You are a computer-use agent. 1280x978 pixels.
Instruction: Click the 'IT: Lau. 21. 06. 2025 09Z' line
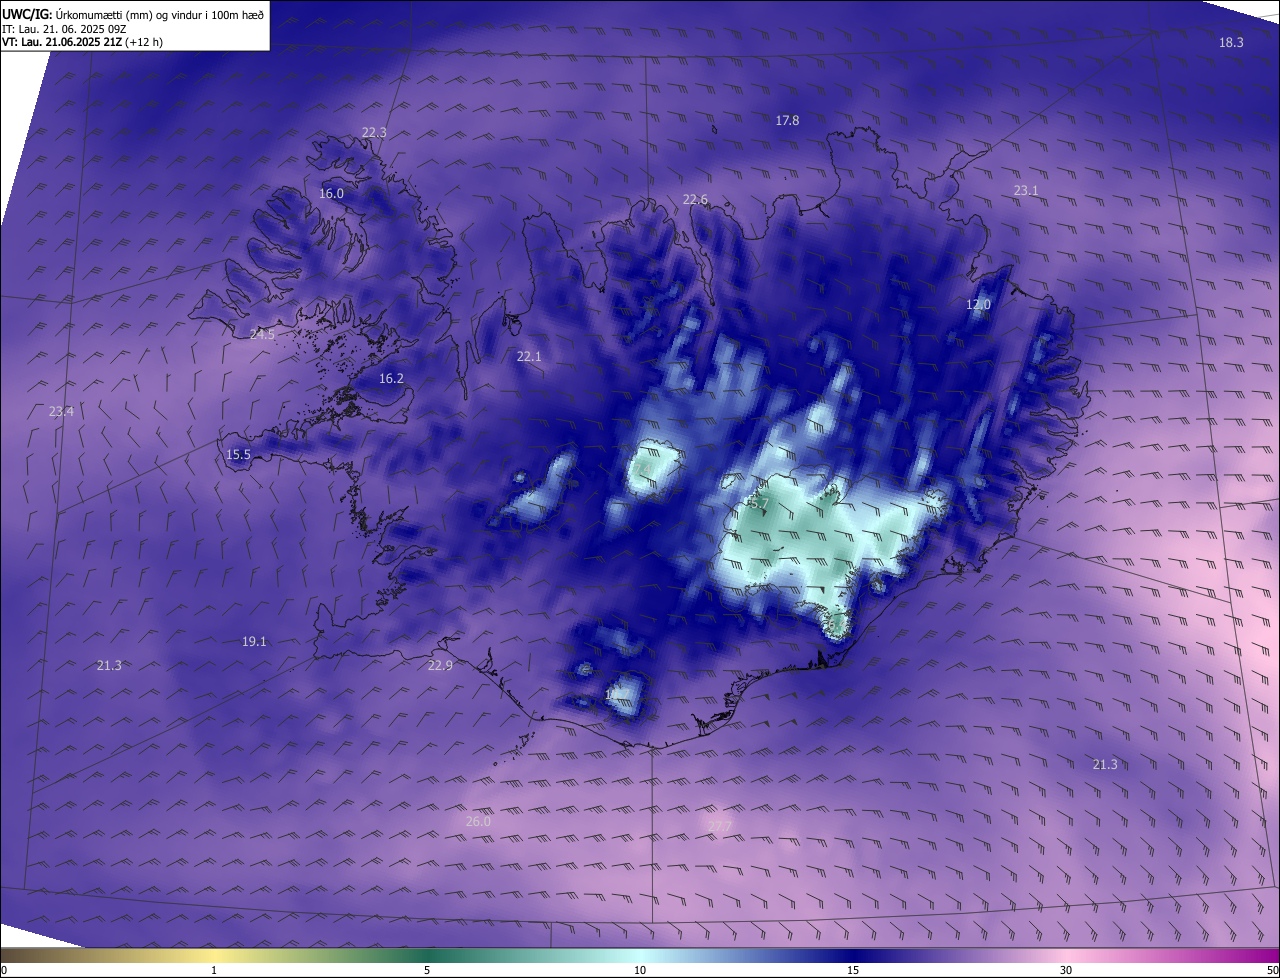64,28
